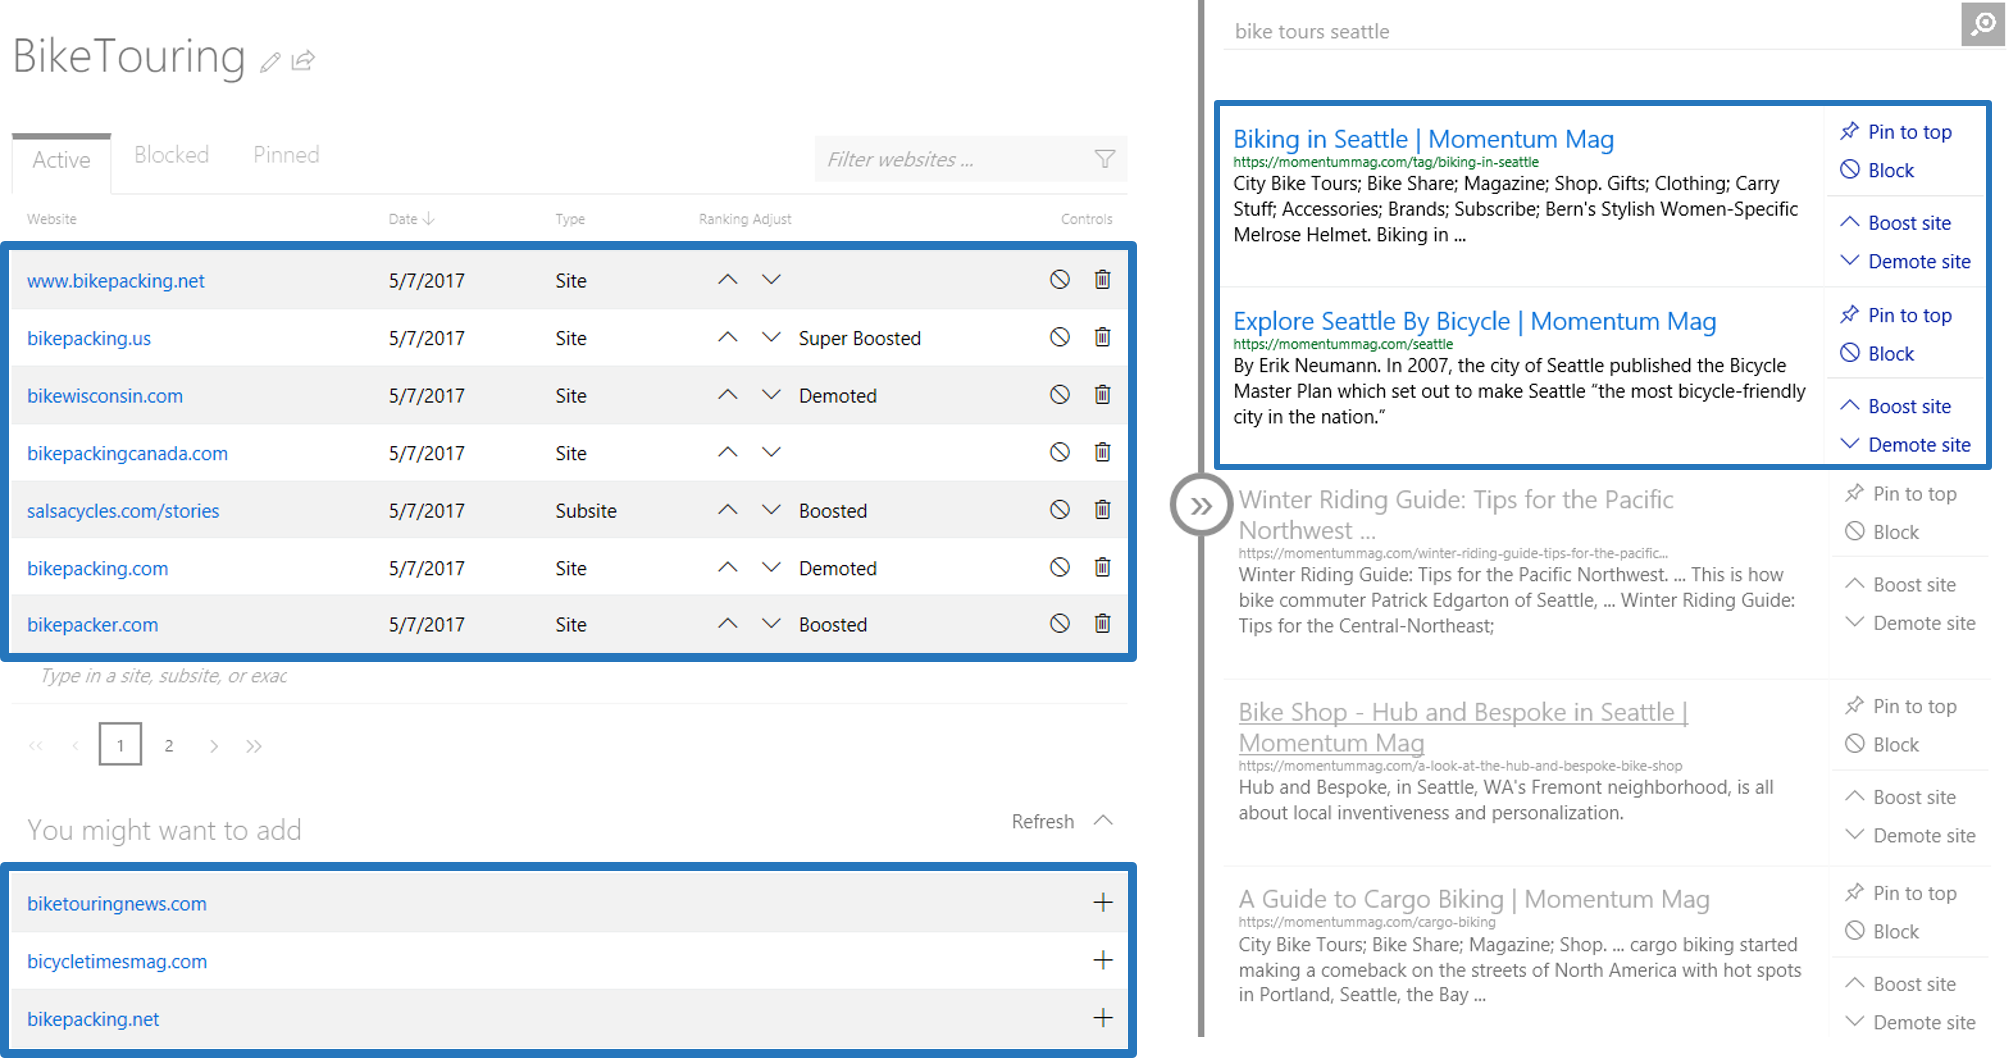Block bikepacking.com using its block icon
This screenshot has width=2009, height=1058.
point(1060,567)
